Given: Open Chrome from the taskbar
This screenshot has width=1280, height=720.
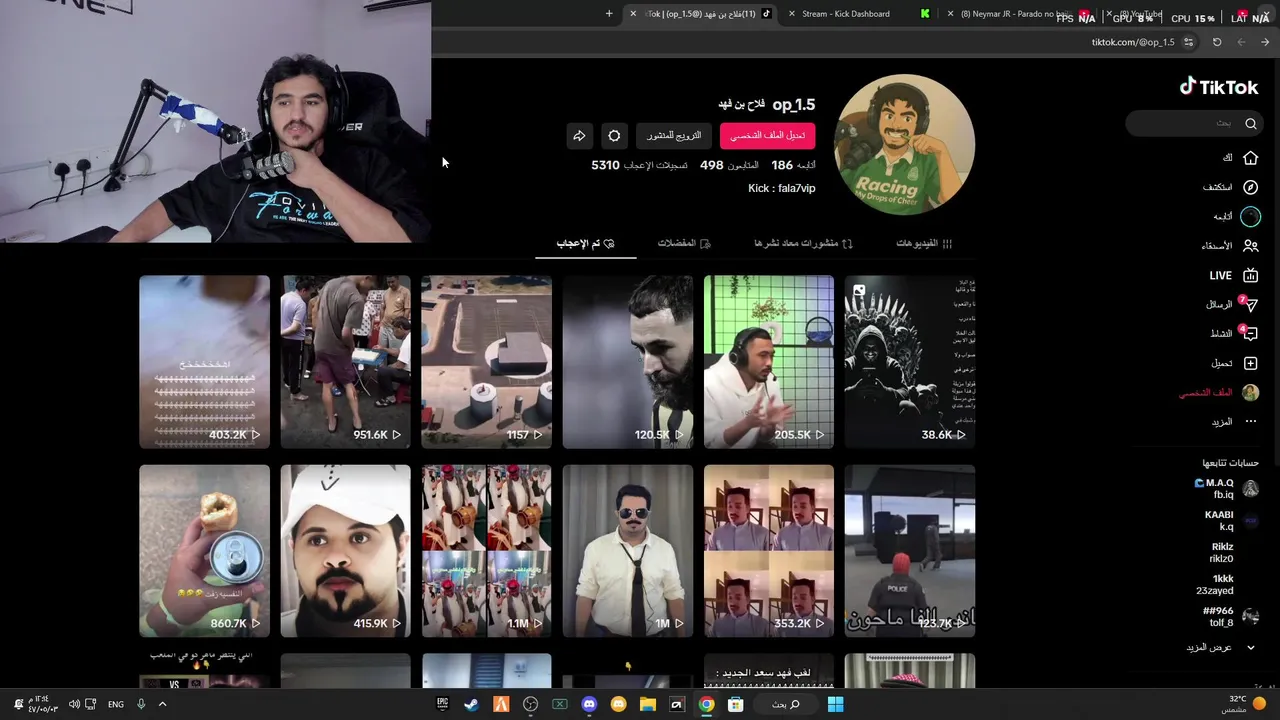Looking at the screenshot, I should pos(707,705).
